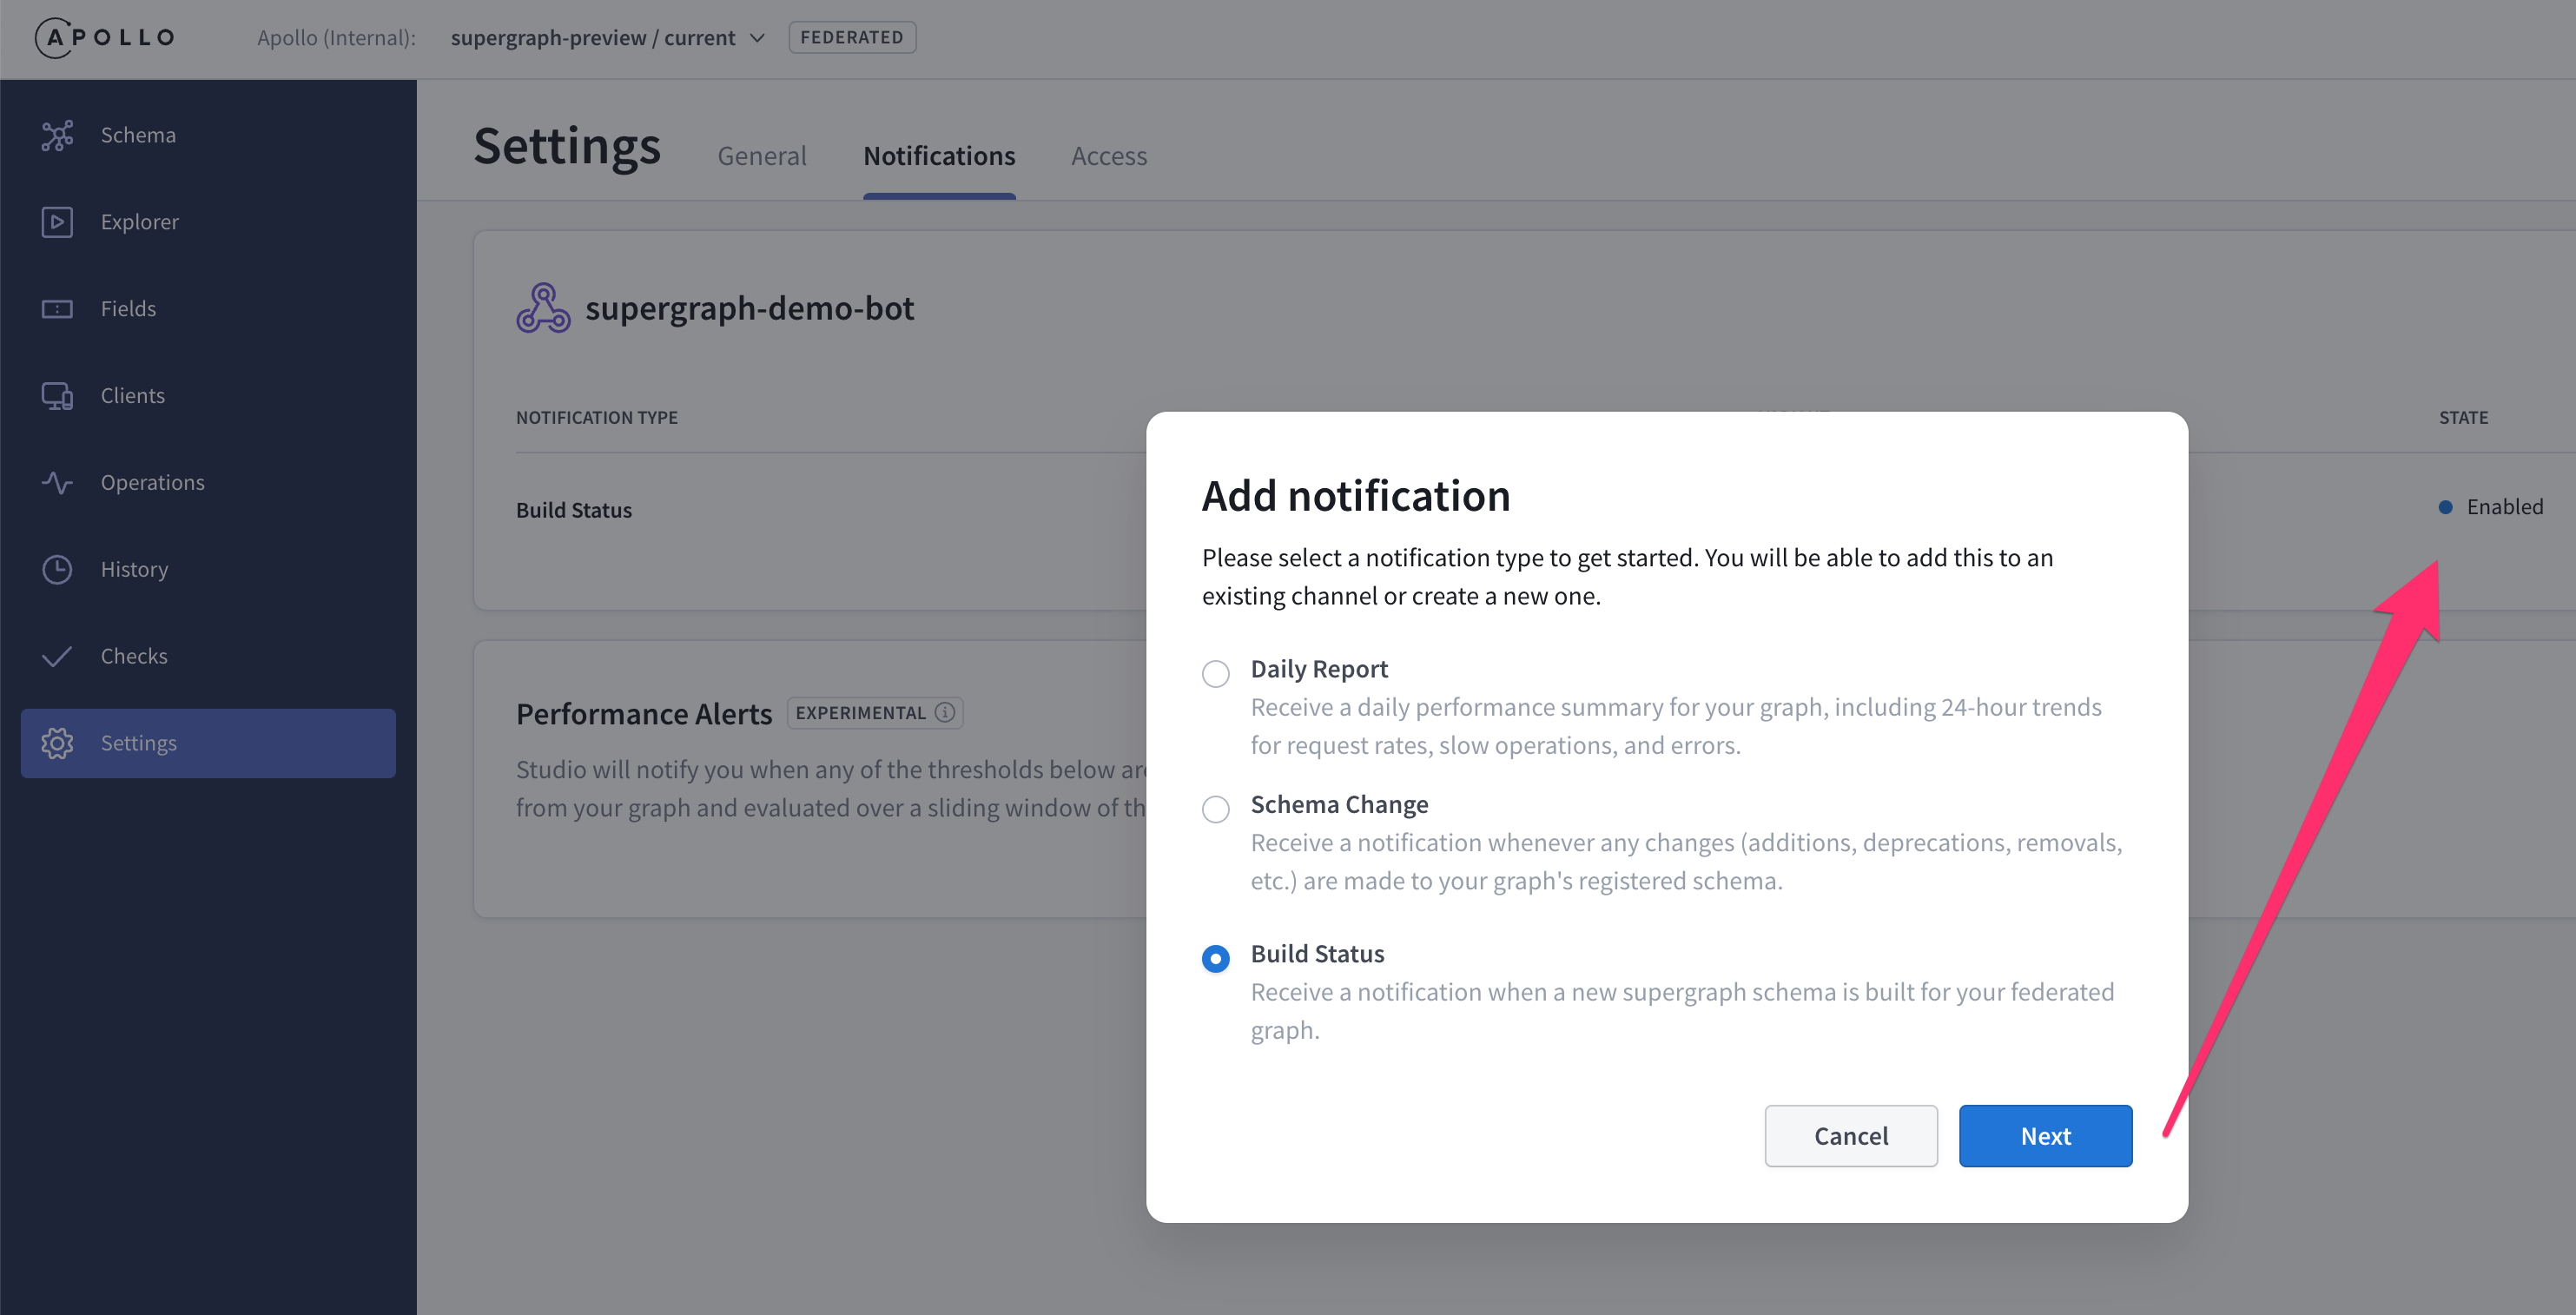
Task: Click the History icon in sidebar
Action: (57, 569)
